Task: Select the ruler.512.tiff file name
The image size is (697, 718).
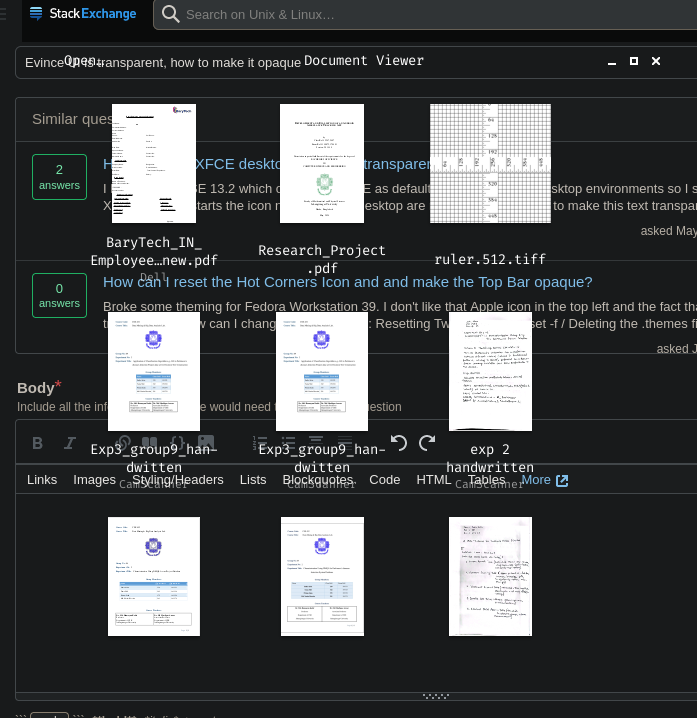Action: (490, 259)
